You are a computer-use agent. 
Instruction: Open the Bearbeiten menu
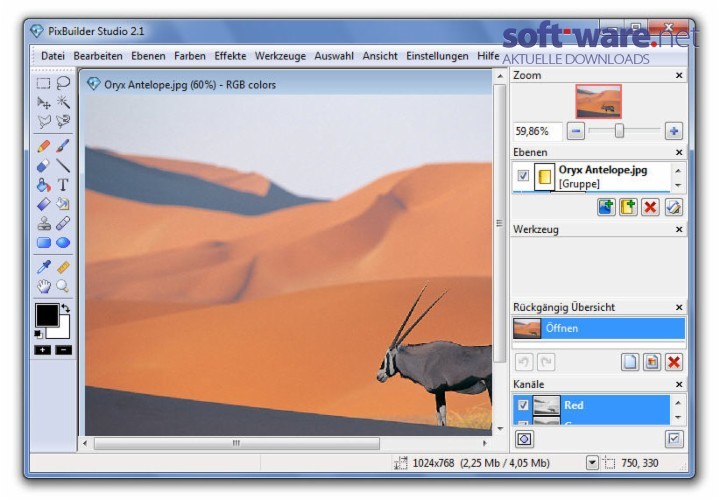98,56
